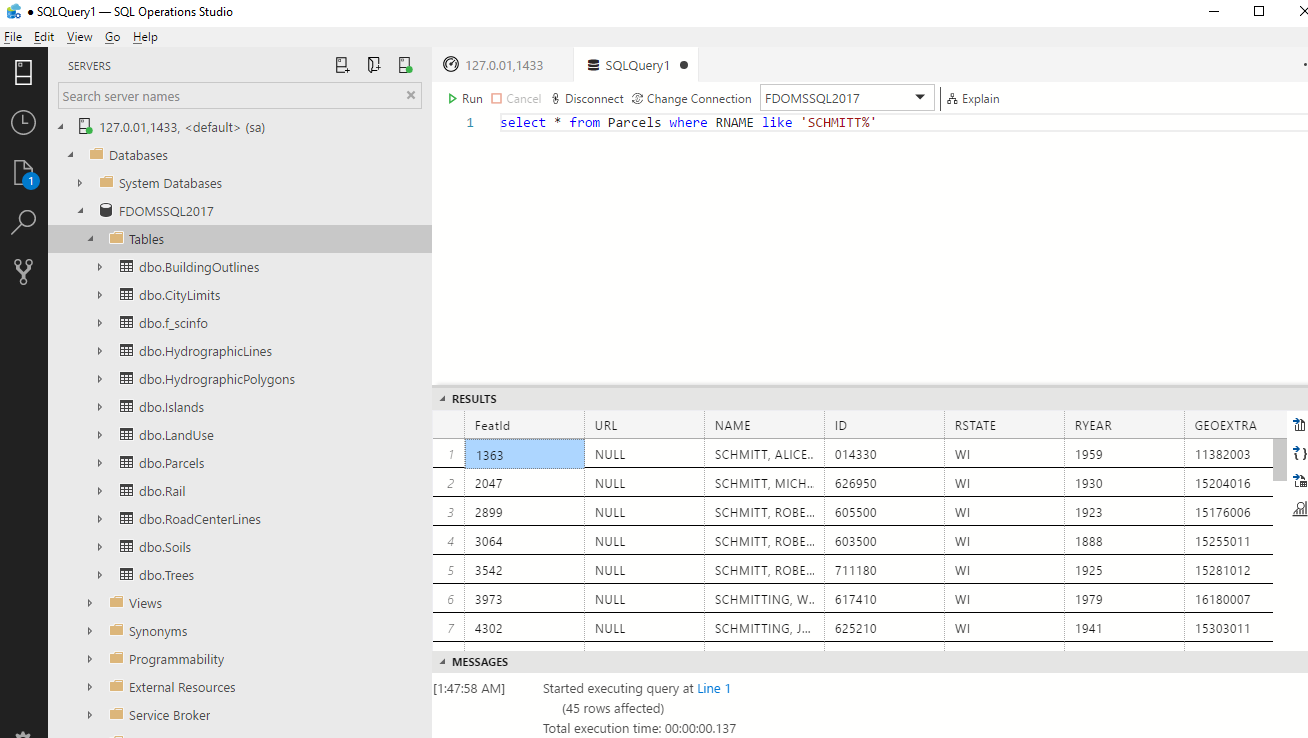This screenshot has height=738, width=1308.
Task: Open the FDOMSSQL2017 database dropdown
Action: [x=847, y=98]
